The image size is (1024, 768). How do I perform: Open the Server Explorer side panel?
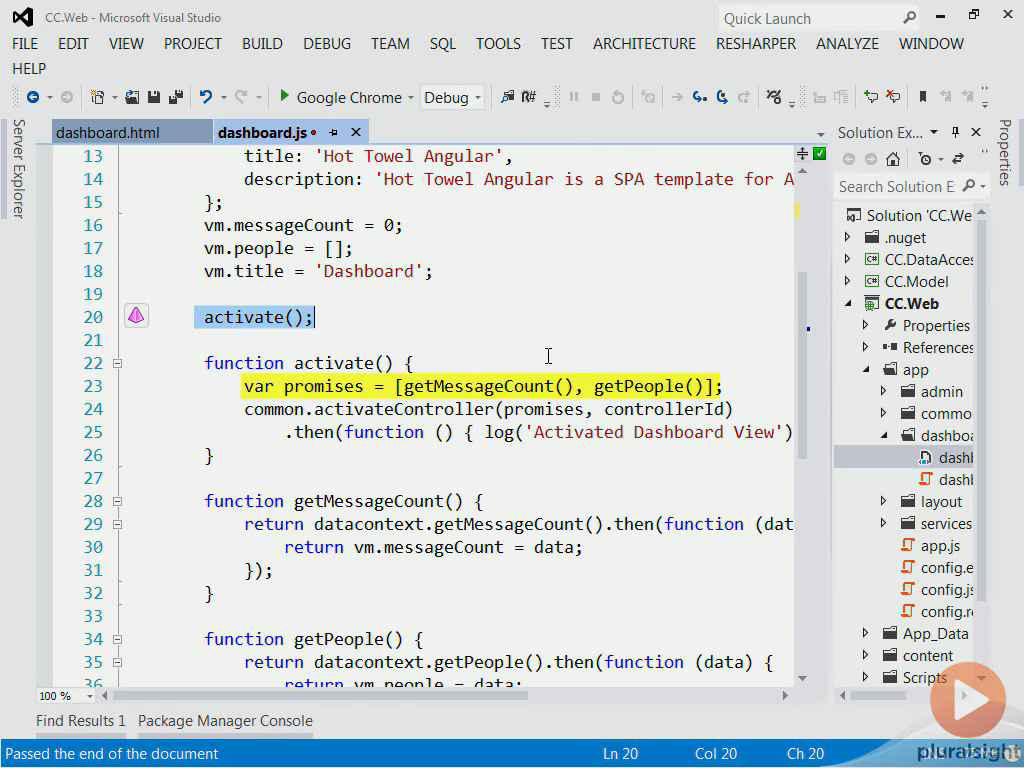(x=18, y=168)
